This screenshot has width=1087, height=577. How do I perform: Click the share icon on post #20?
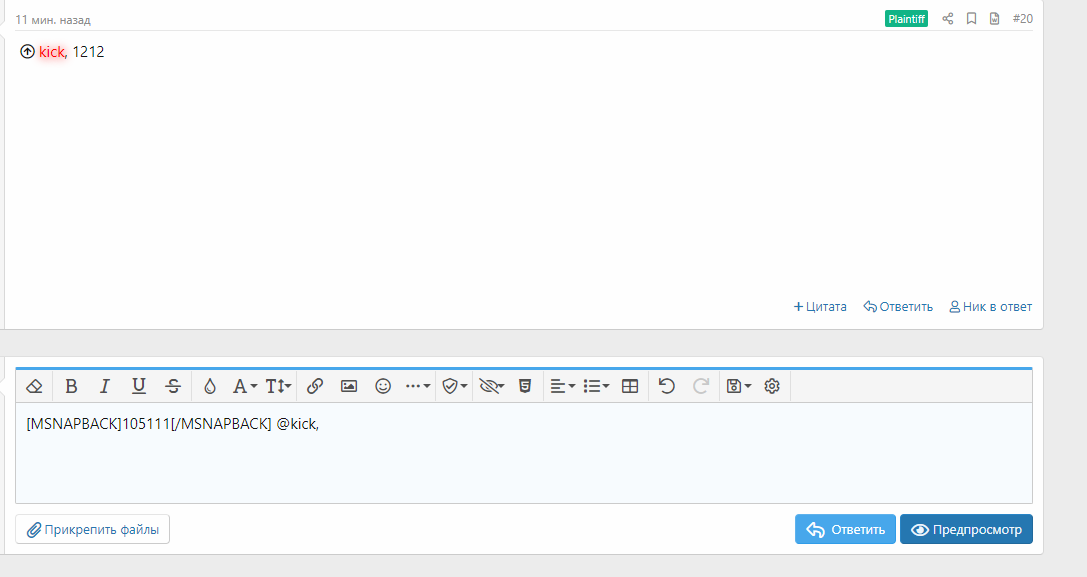[948, 19]
